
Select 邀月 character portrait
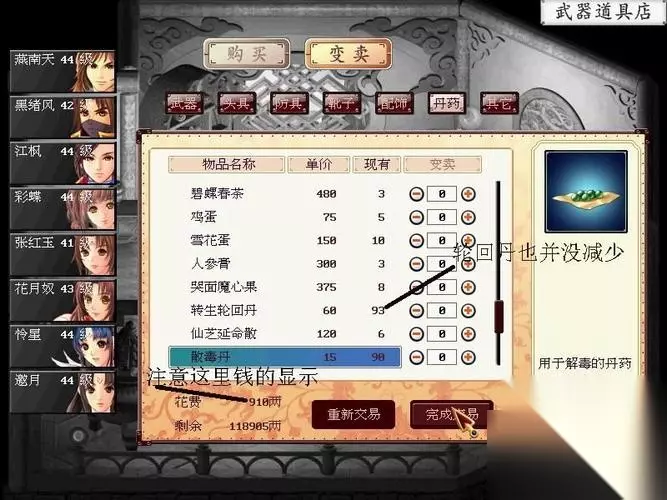tap(63, 392)
